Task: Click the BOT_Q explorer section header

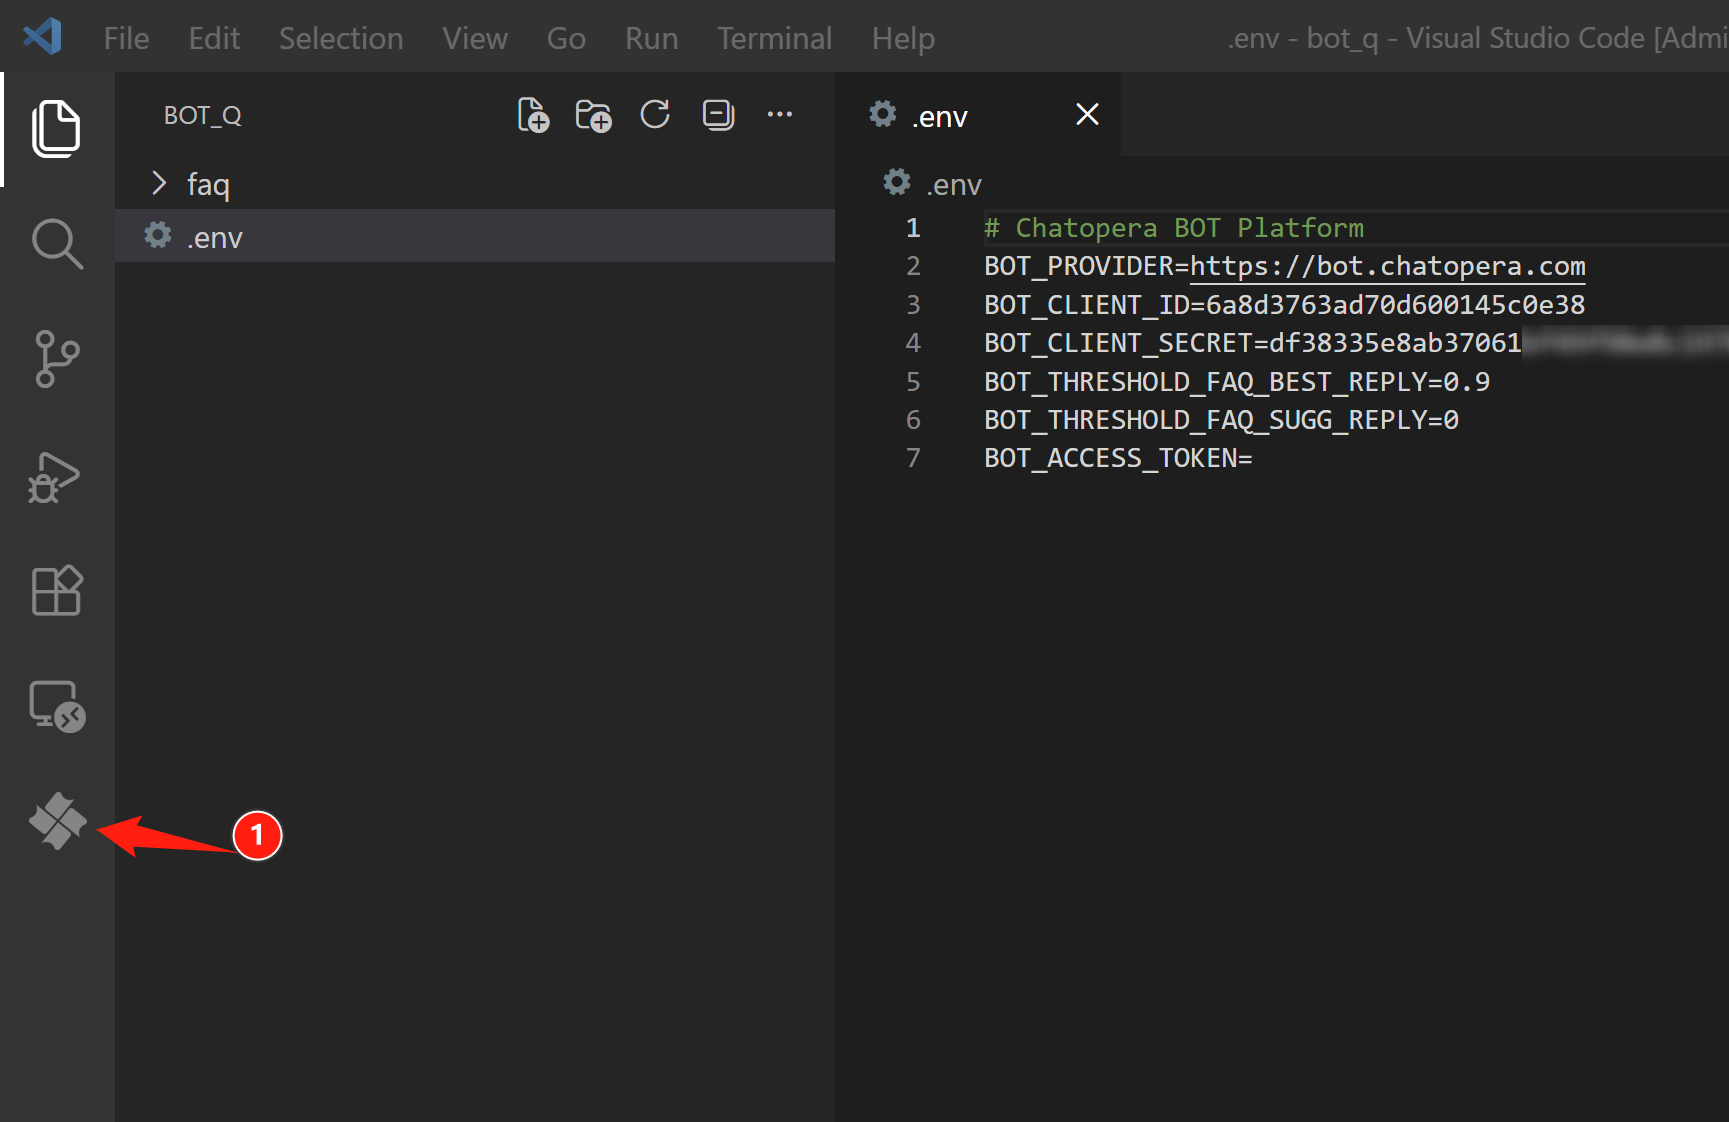Action: pos(203,115)
